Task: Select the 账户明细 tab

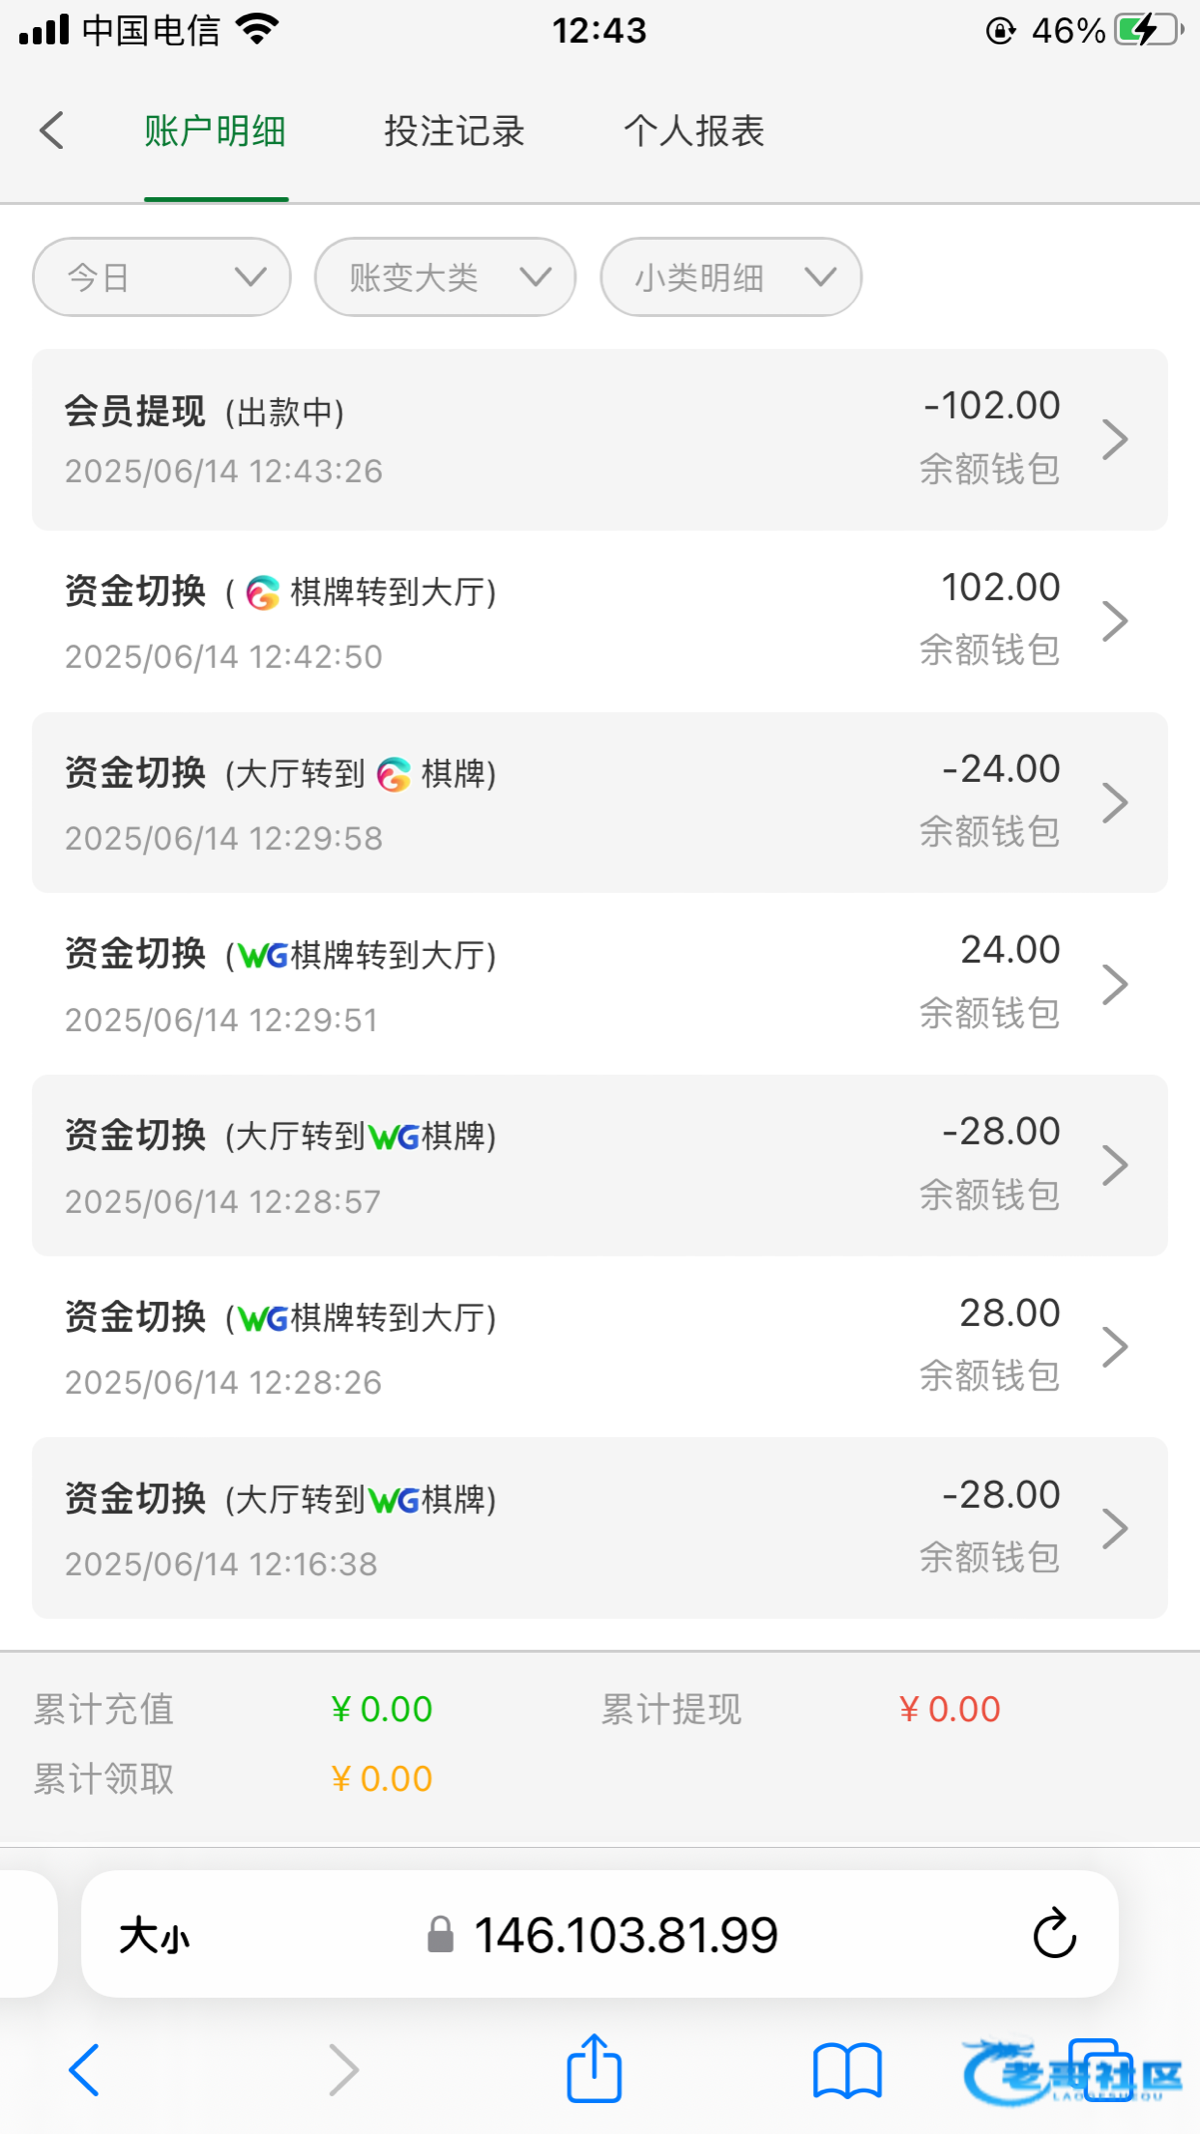Action: 215,131
